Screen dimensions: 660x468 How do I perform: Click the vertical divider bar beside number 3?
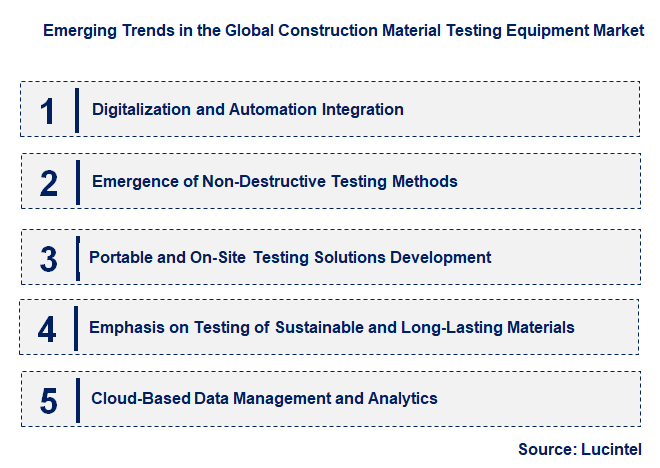(77, 258)
